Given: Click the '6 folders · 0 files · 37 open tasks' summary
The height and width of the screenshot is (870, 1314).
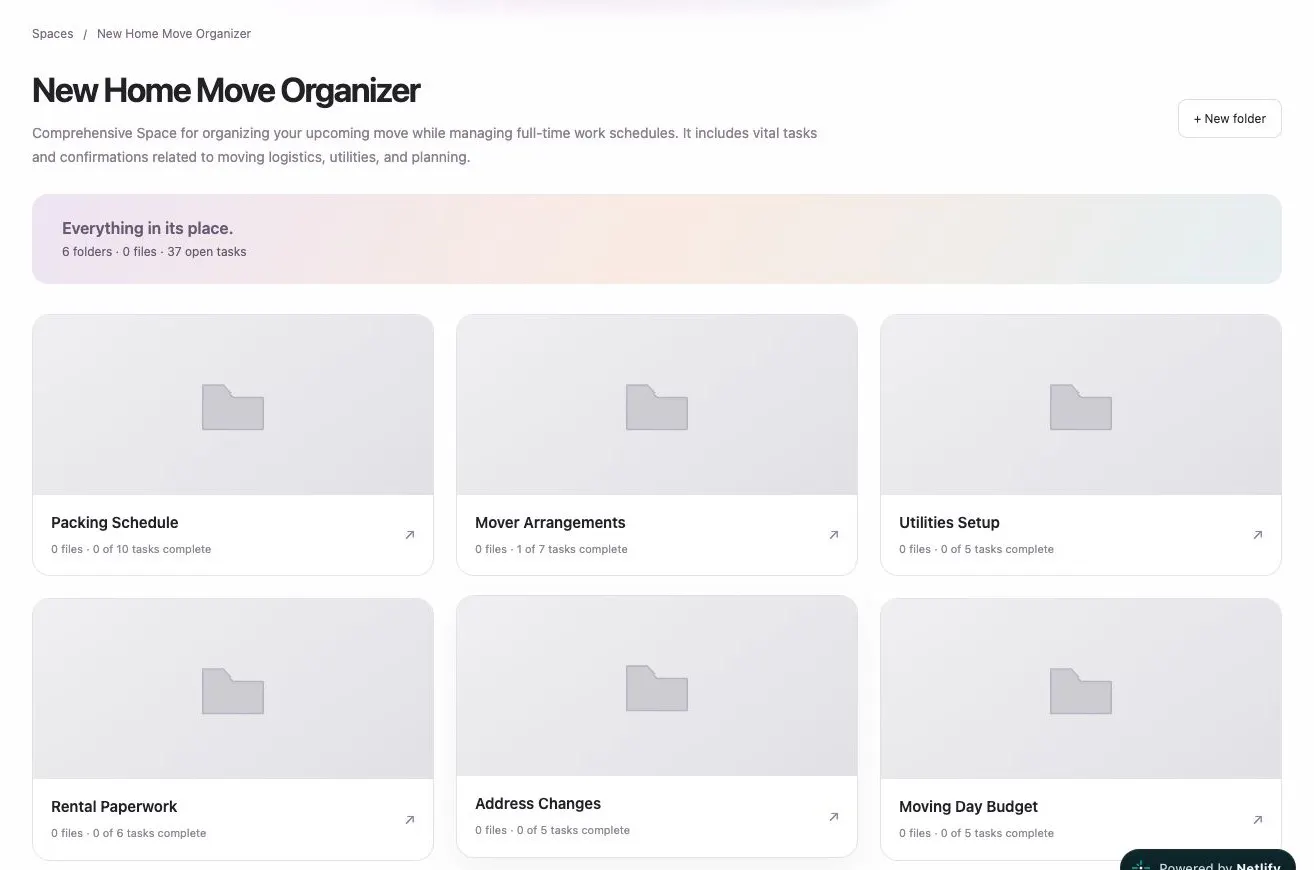Looking at the screenshot, I should point(154,252).
